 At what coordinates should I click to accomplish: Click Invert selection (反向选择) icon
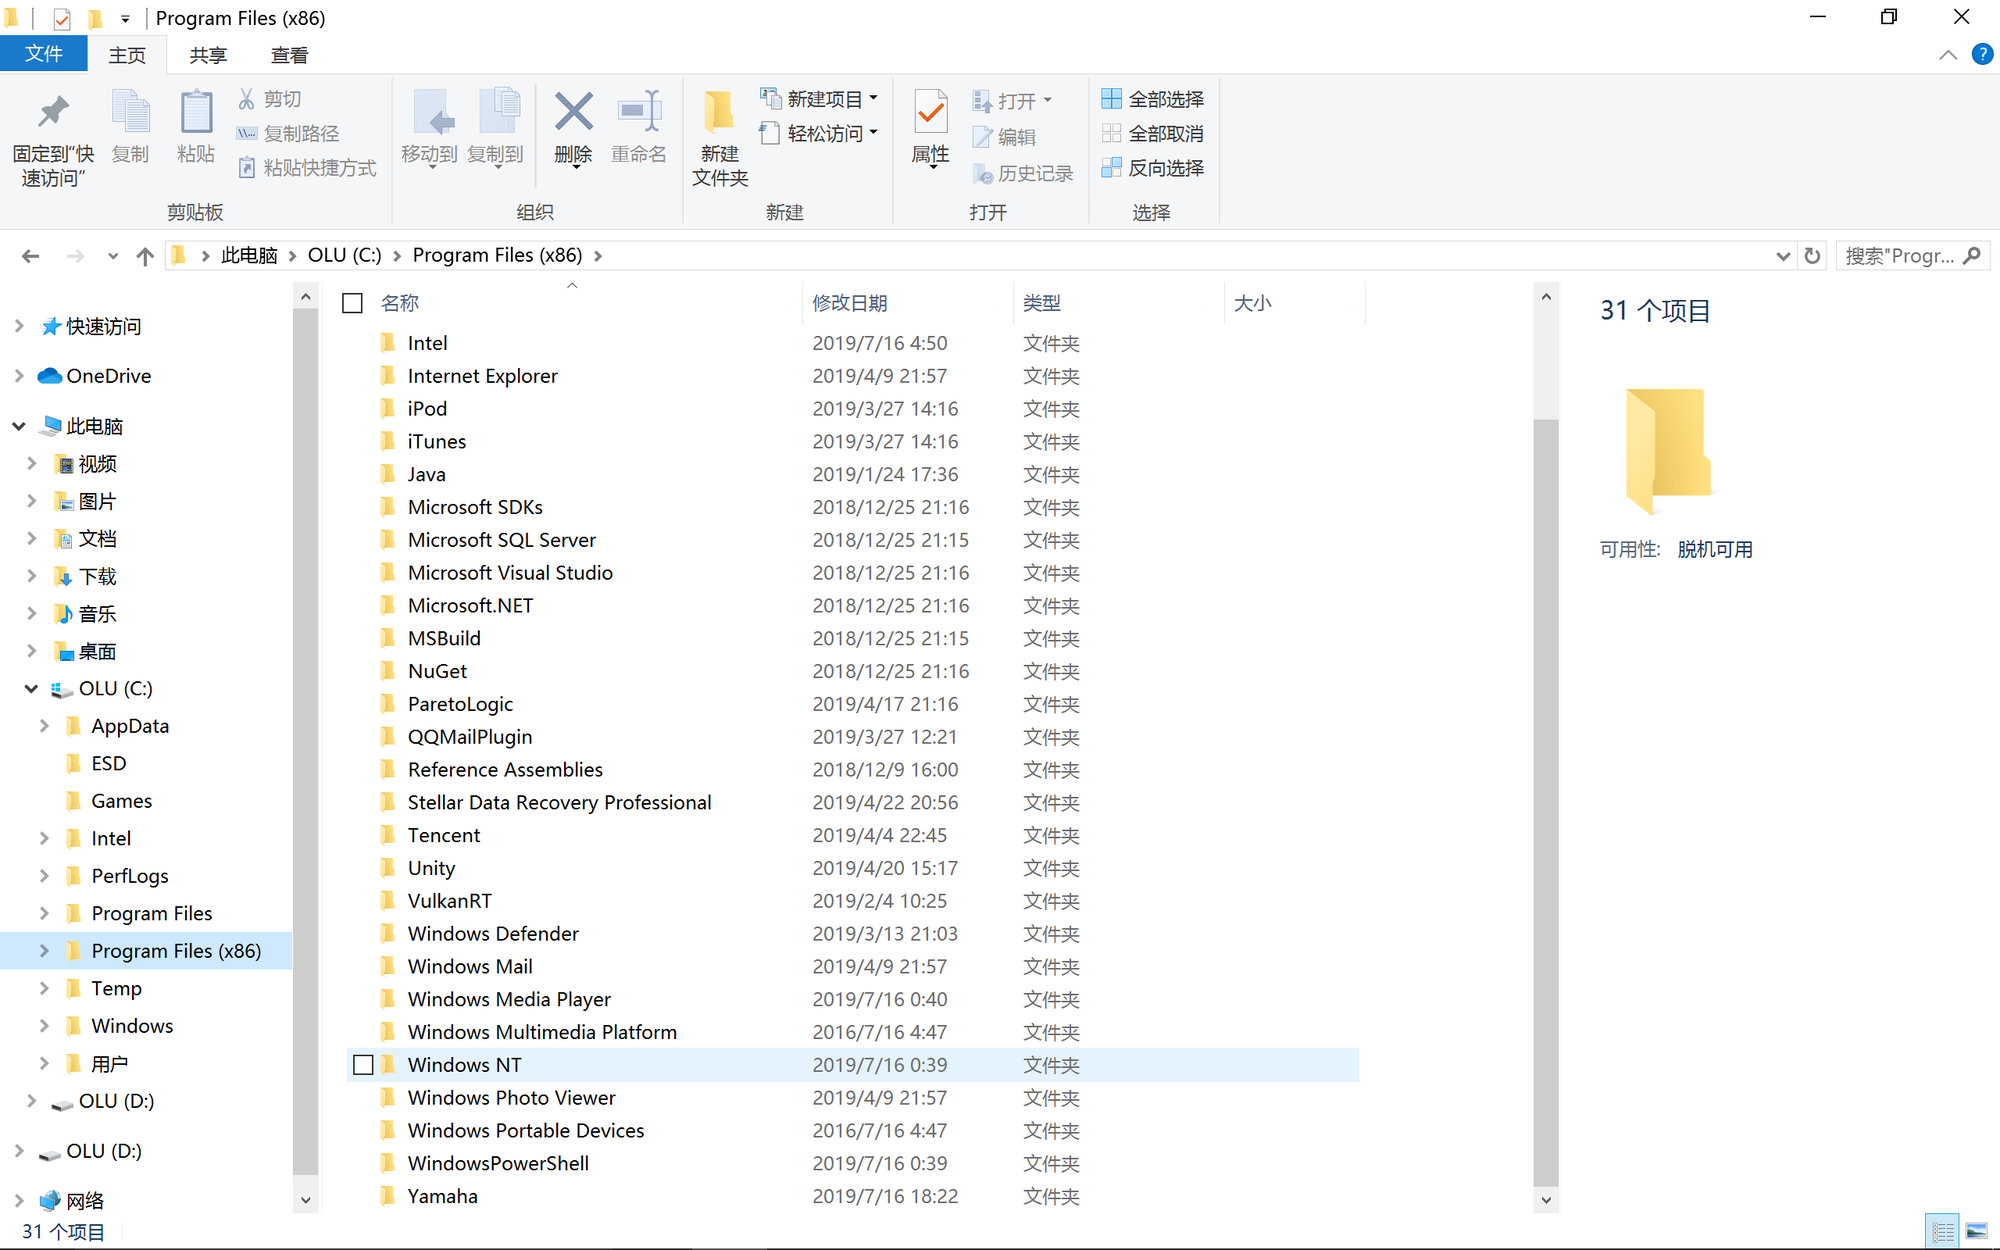coord(1111,167)
